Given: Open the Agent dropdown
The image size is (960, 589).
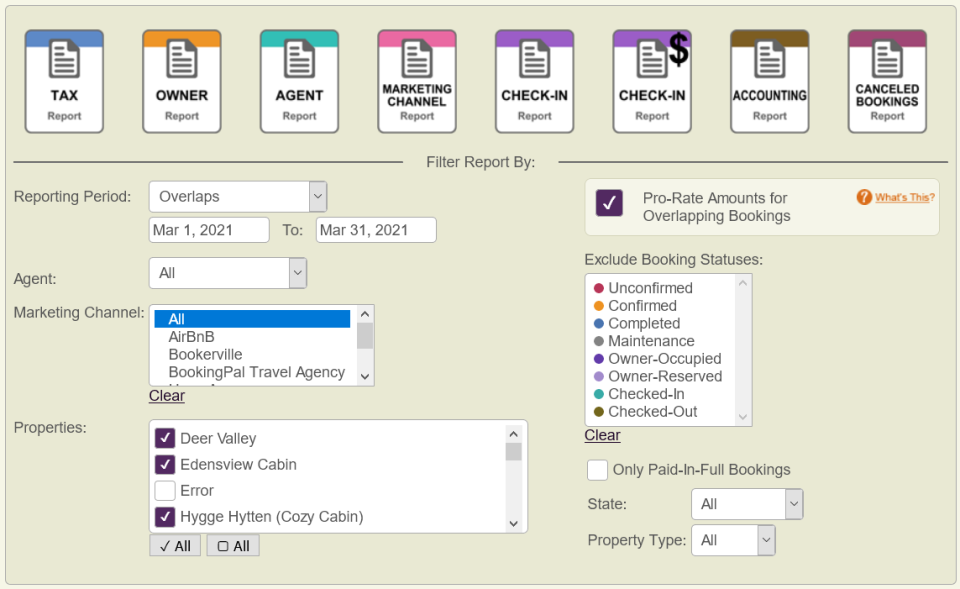Looking at the screenshot, I should 228,273.
